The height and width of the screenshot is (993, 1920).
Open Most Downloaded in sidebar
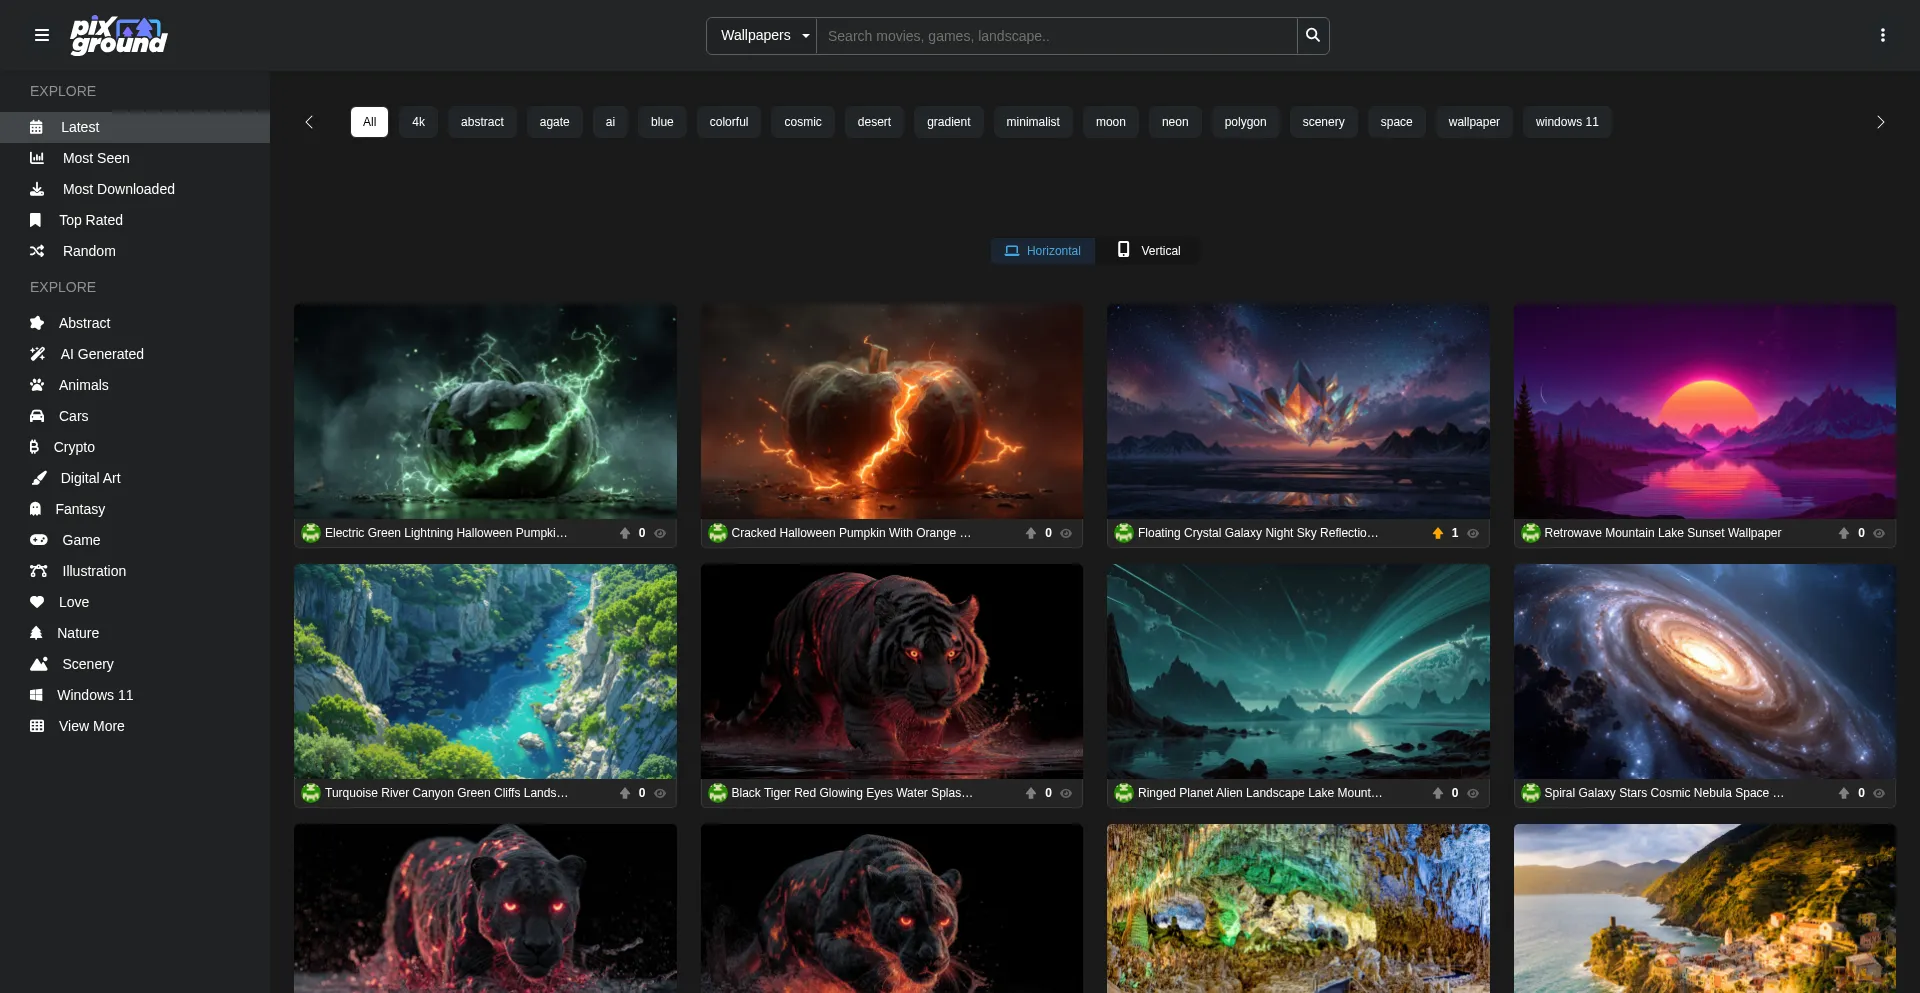point(118,189)
